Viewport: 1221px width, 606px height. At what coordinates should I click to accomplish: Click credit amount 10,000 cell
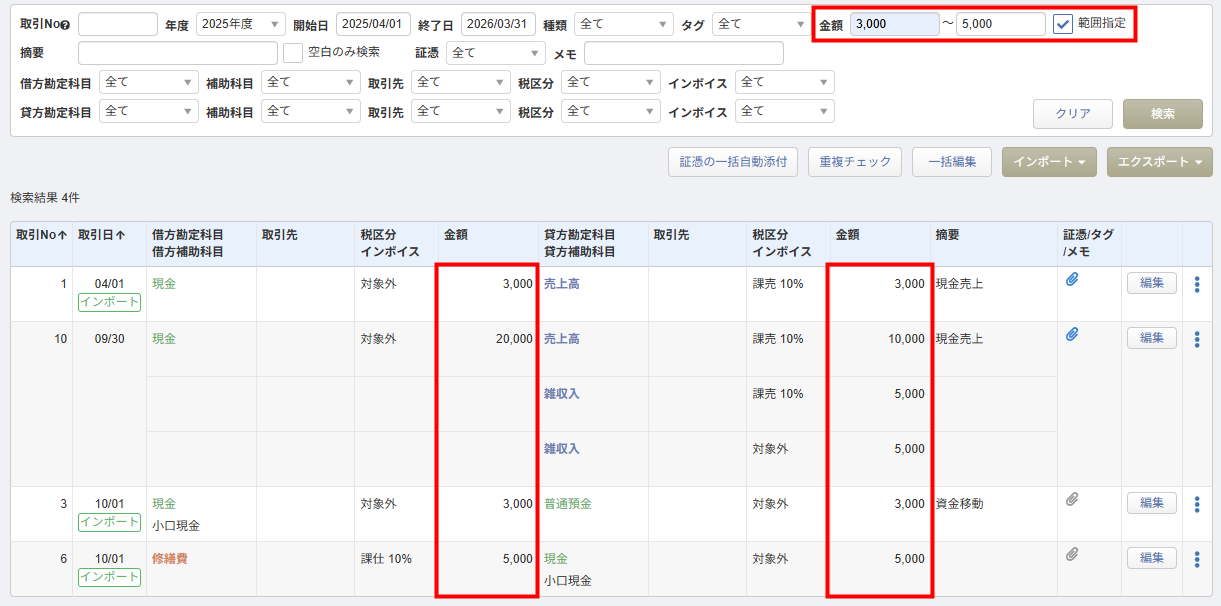906,339
